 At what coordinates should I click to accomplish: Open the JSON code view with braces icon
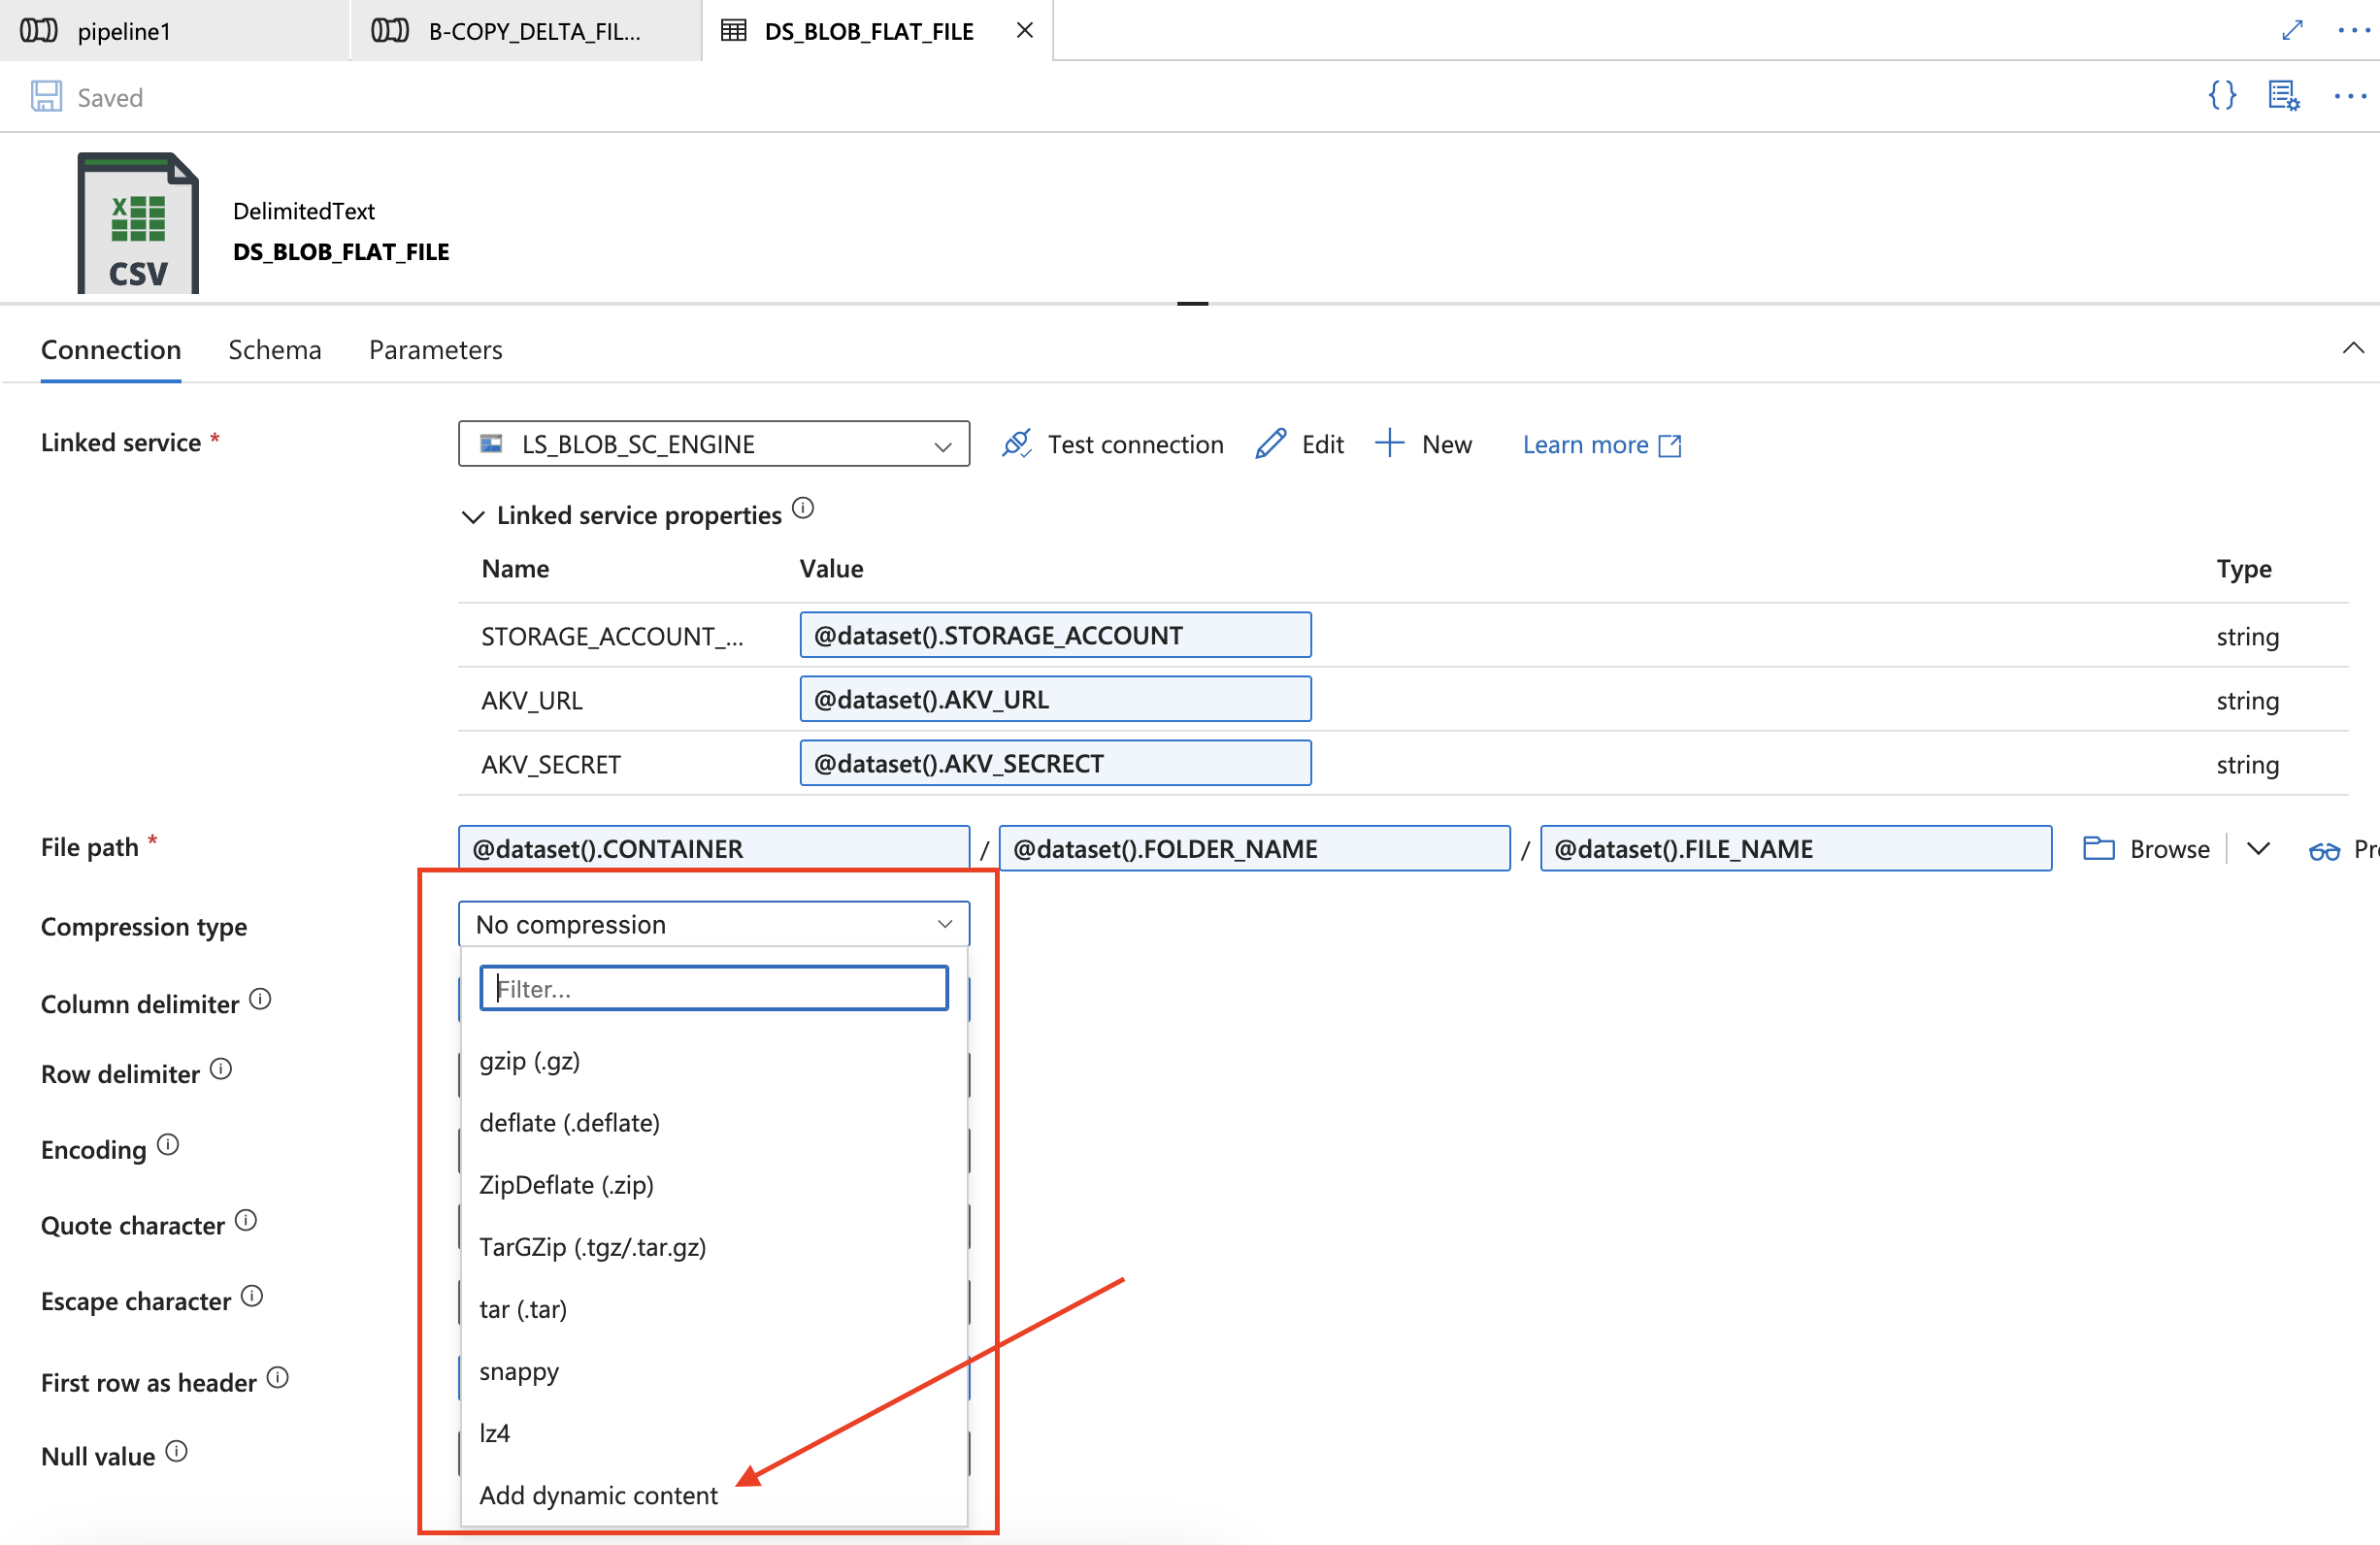click(x=2222, y=96)
